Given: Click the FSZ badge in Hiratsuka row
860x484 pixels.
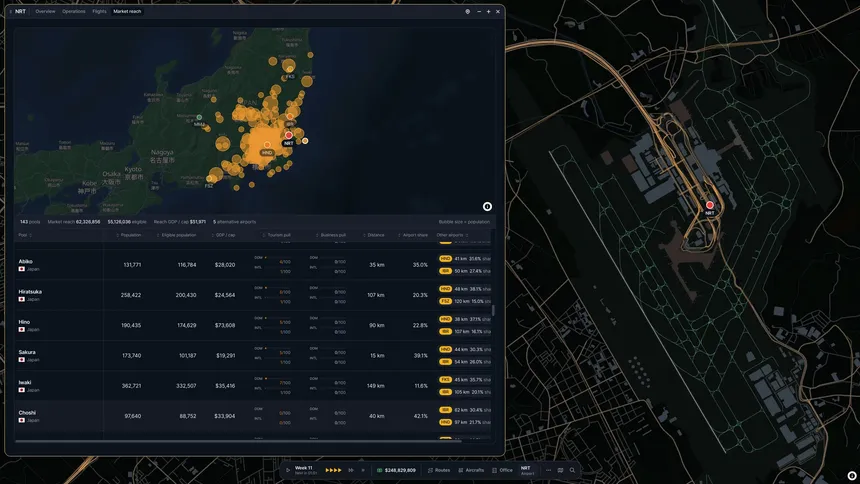Looking at the screenshot, I should tap(445, 301).
